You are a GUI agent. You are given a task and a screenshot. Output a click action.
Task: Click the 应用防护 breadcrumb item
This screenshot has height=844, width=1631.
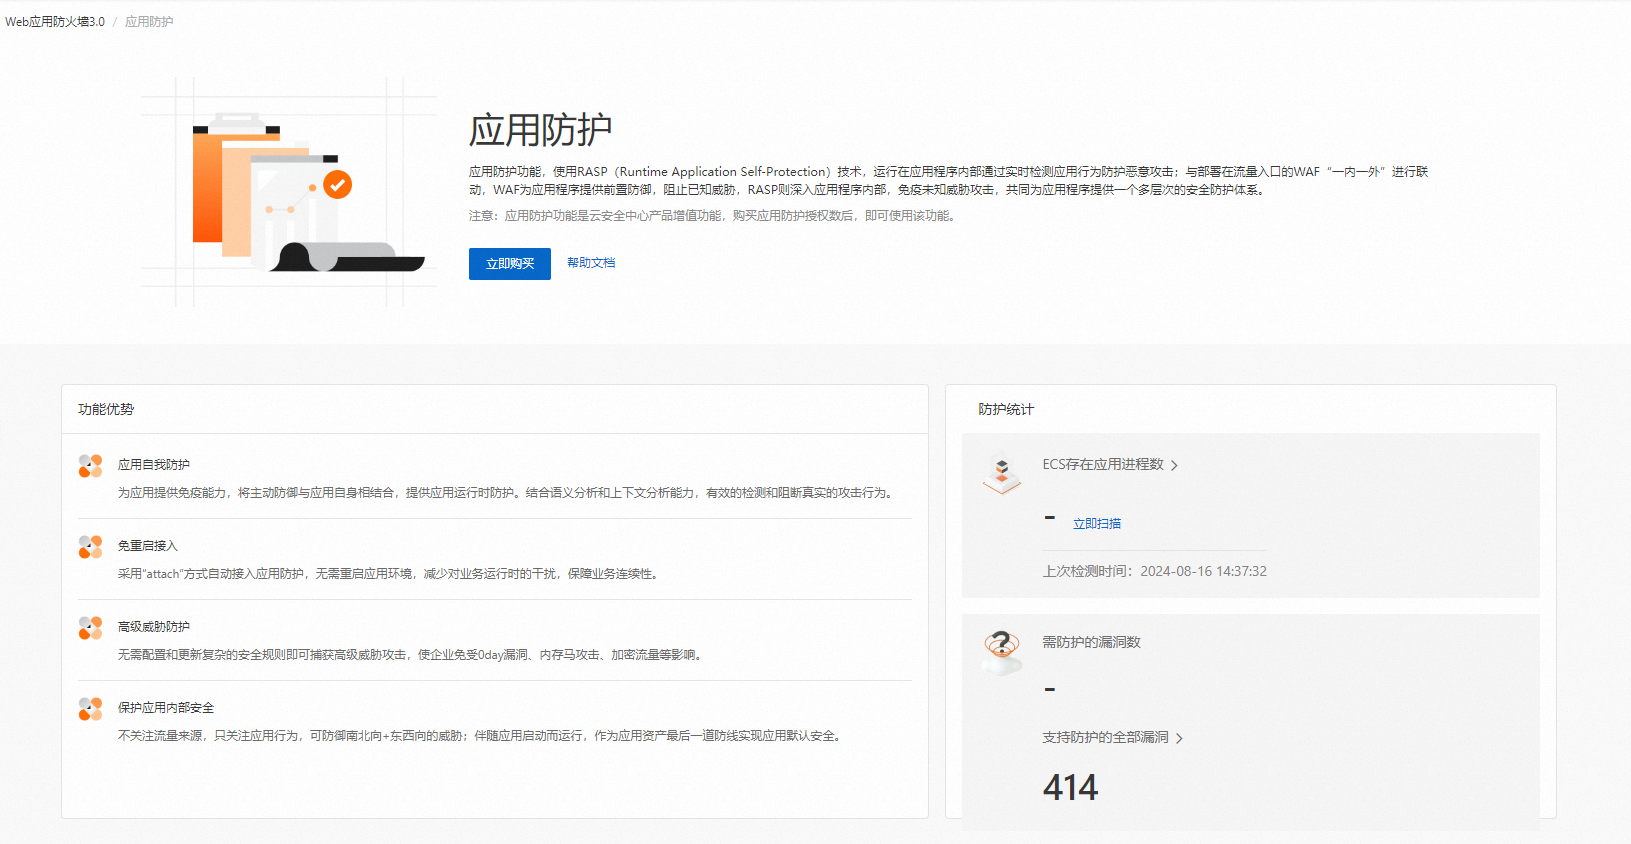149,22
